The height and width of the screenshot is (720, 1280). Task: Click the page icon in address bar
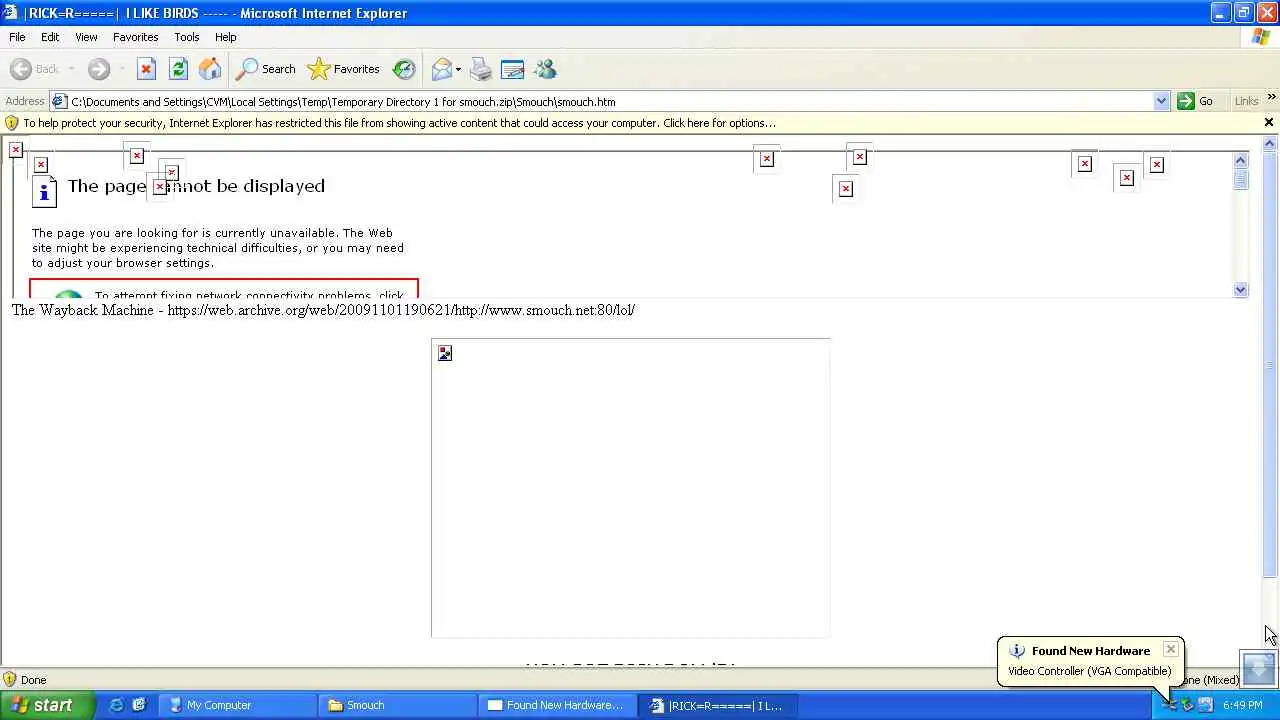59,101
